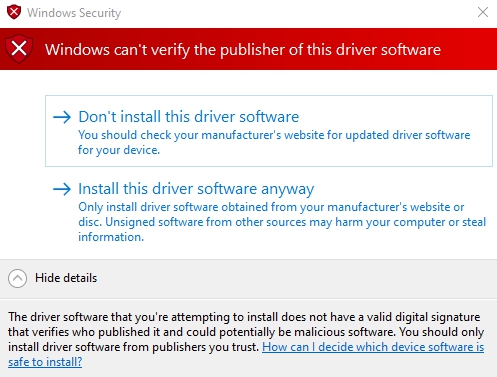
Task: Click the text "You should check your manufacturer's website"
Action: click(201, 135)
